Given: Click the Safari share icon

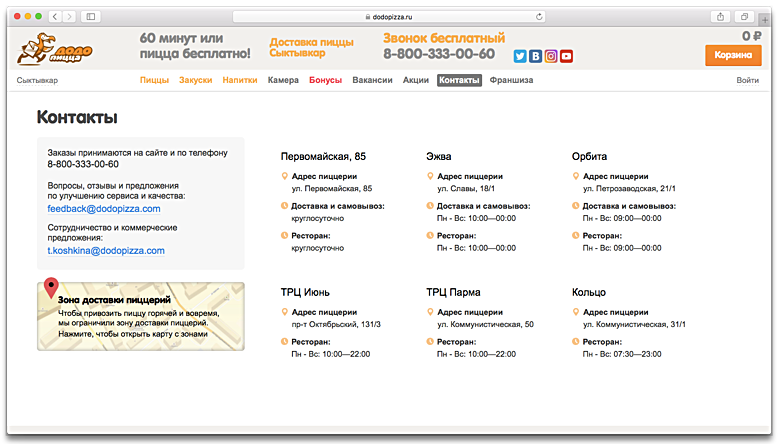Looking at the screenshot, I should pyautogui.click(x=720, y=16).
